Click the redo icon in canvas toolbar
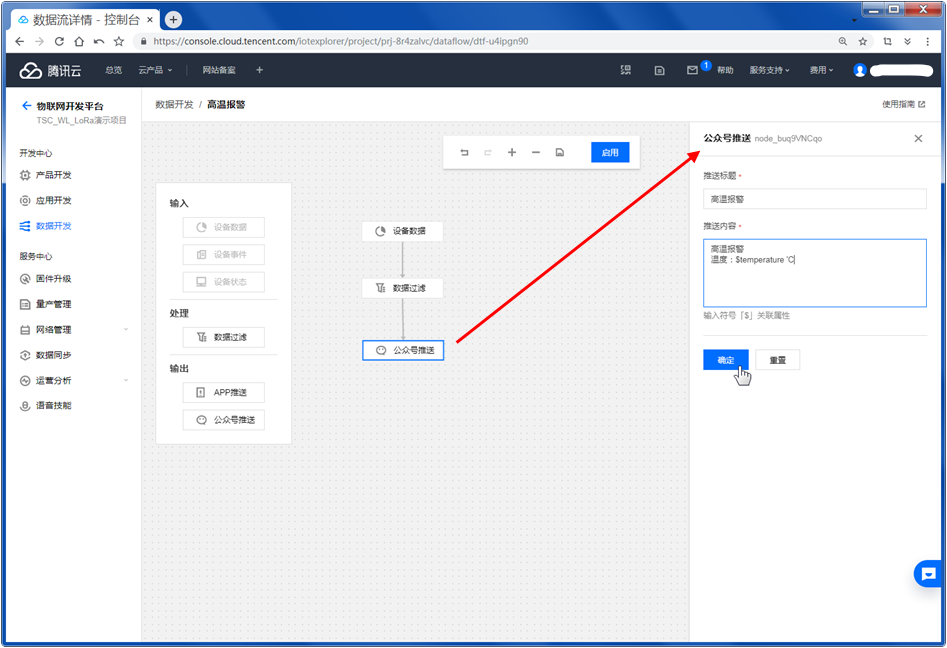947x648 pixels. (x=487, y=152)
